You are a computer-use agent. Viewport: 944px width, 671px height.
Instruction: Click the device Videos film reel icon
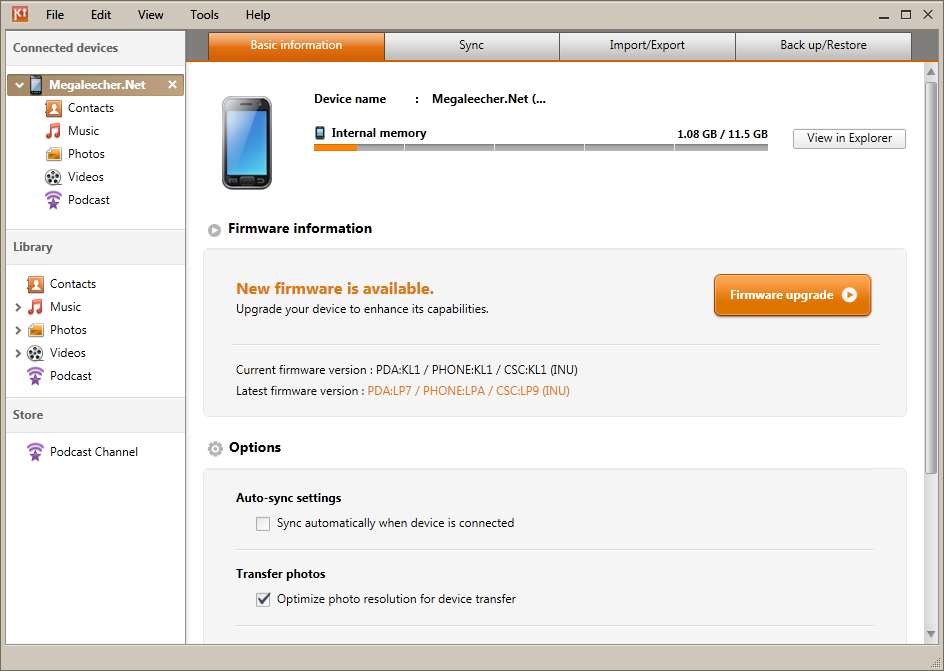[54, 177]
